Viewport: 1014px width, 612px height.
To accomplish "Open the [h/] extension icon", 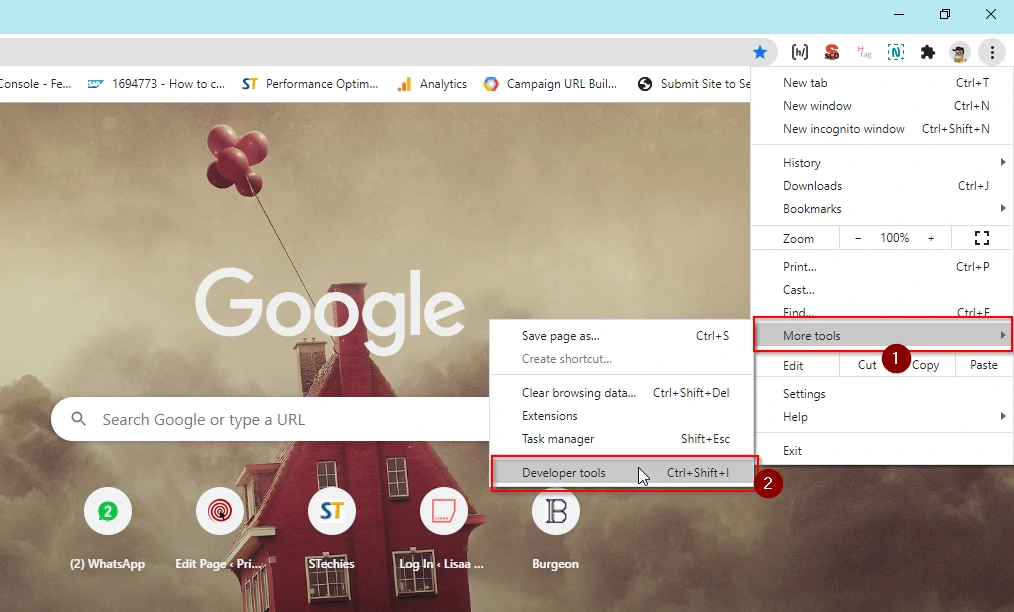I will pos(799,52).
